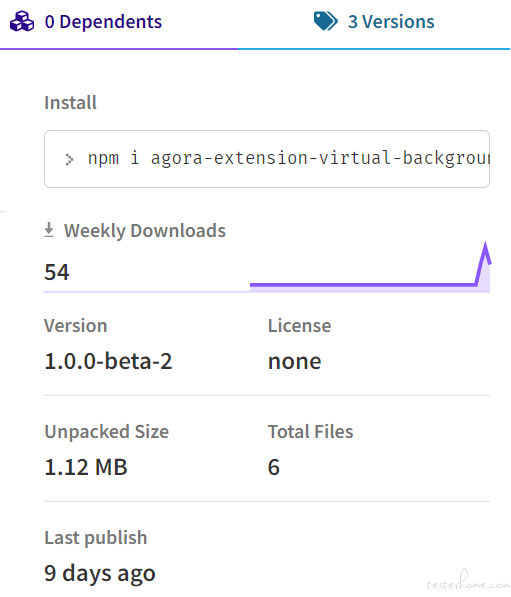This screenshot has height=597, width=511.
Task: Click the Versions tags icon
Action: [x=326, y=21]
